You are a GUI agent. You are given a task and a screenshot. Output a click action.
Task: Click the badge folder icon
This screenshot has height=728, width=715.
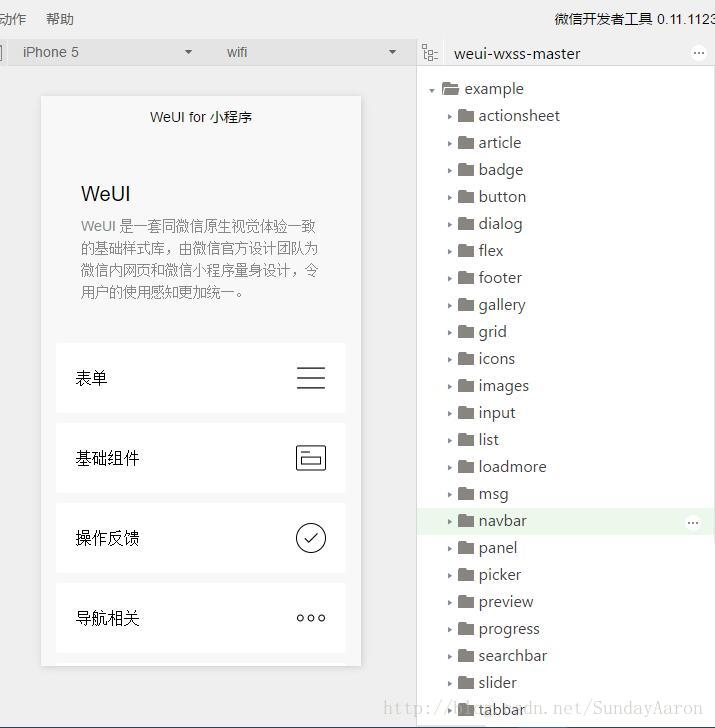(466, 169)
